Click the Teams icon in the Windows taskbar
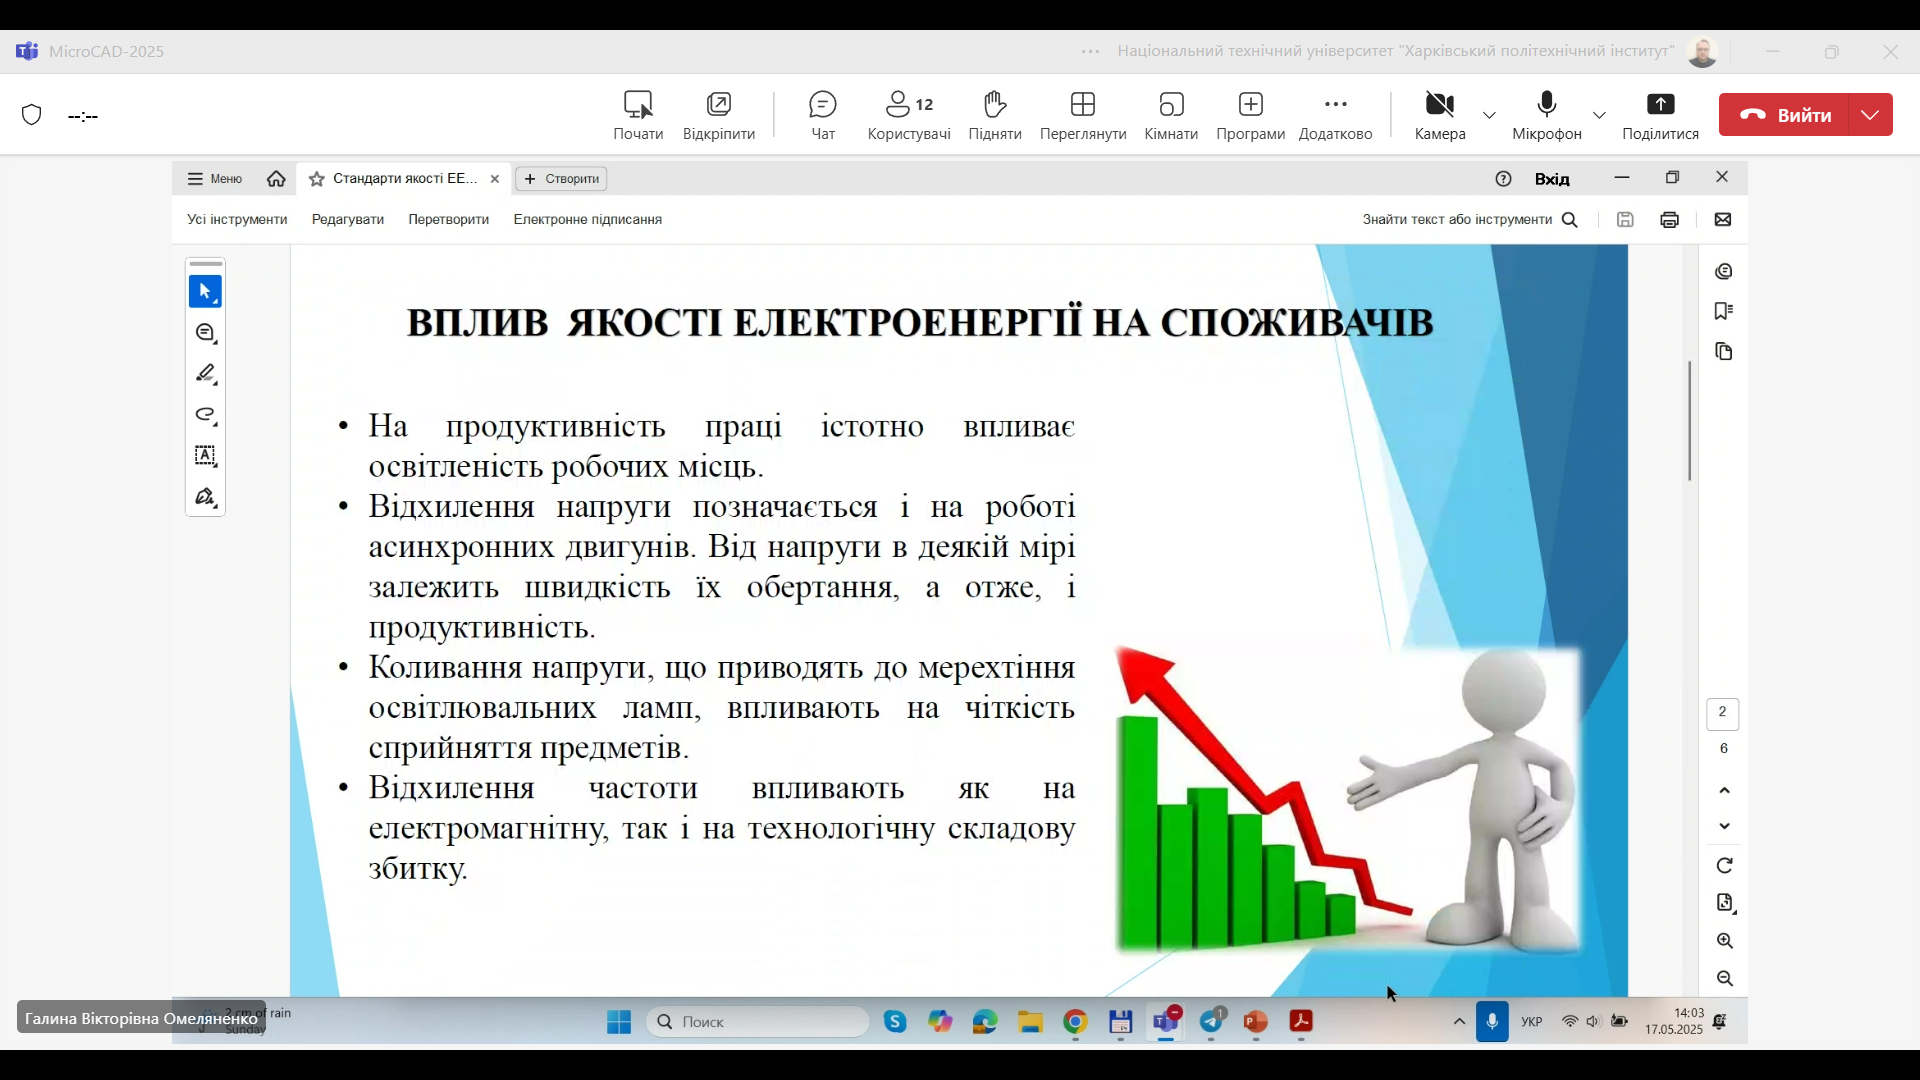 [x=1166, y=1022]
